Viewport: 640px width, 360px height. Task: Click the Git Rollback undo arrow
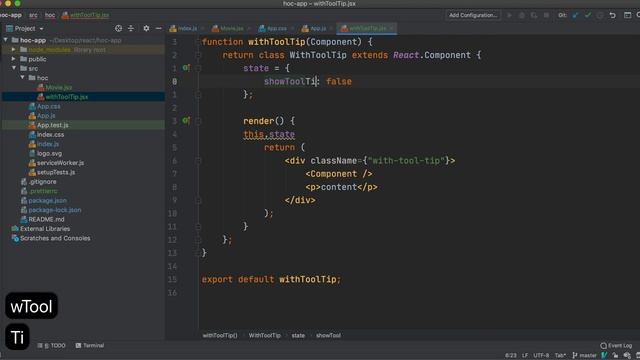(x=612, y=15)
